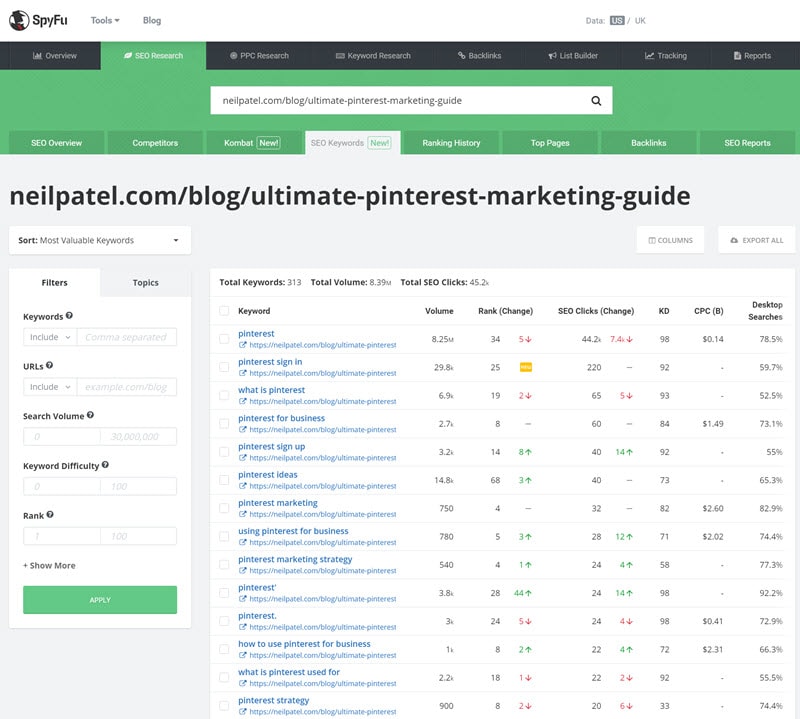Open external link icon for 'pinterest' keyword

point(243,345)
